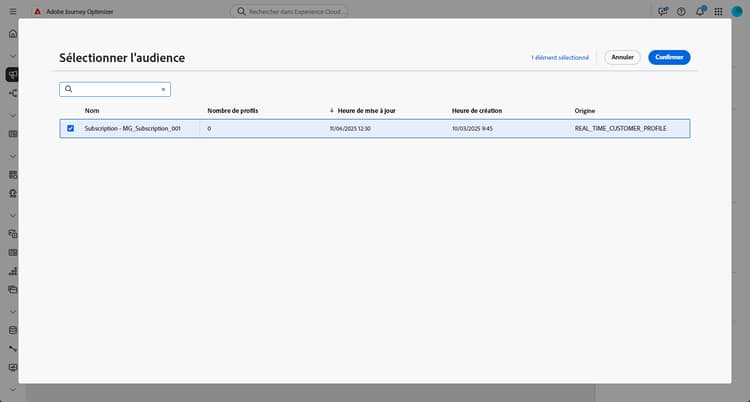Click the update date 11/06/2025 12:30
The image size is (750, 402).
coord(350,128)
